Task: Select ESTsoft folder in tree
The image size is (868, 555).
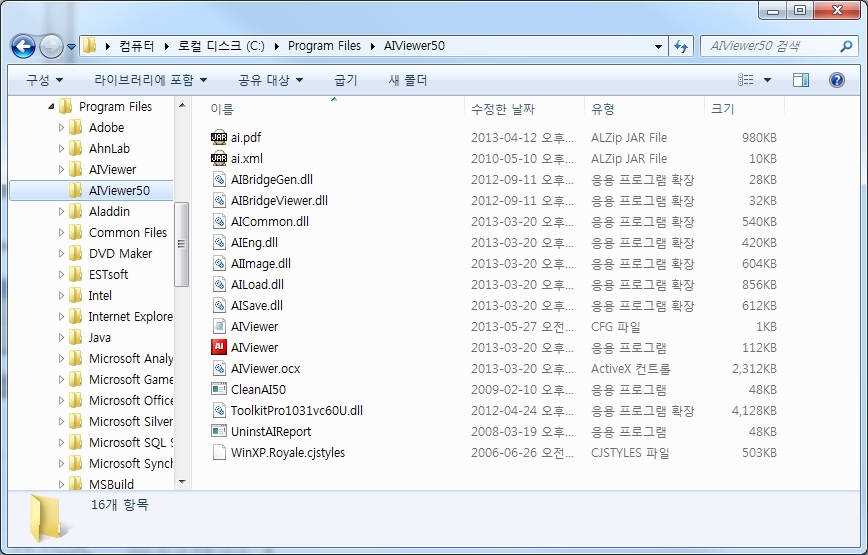Action: click(x=108, y=274)
